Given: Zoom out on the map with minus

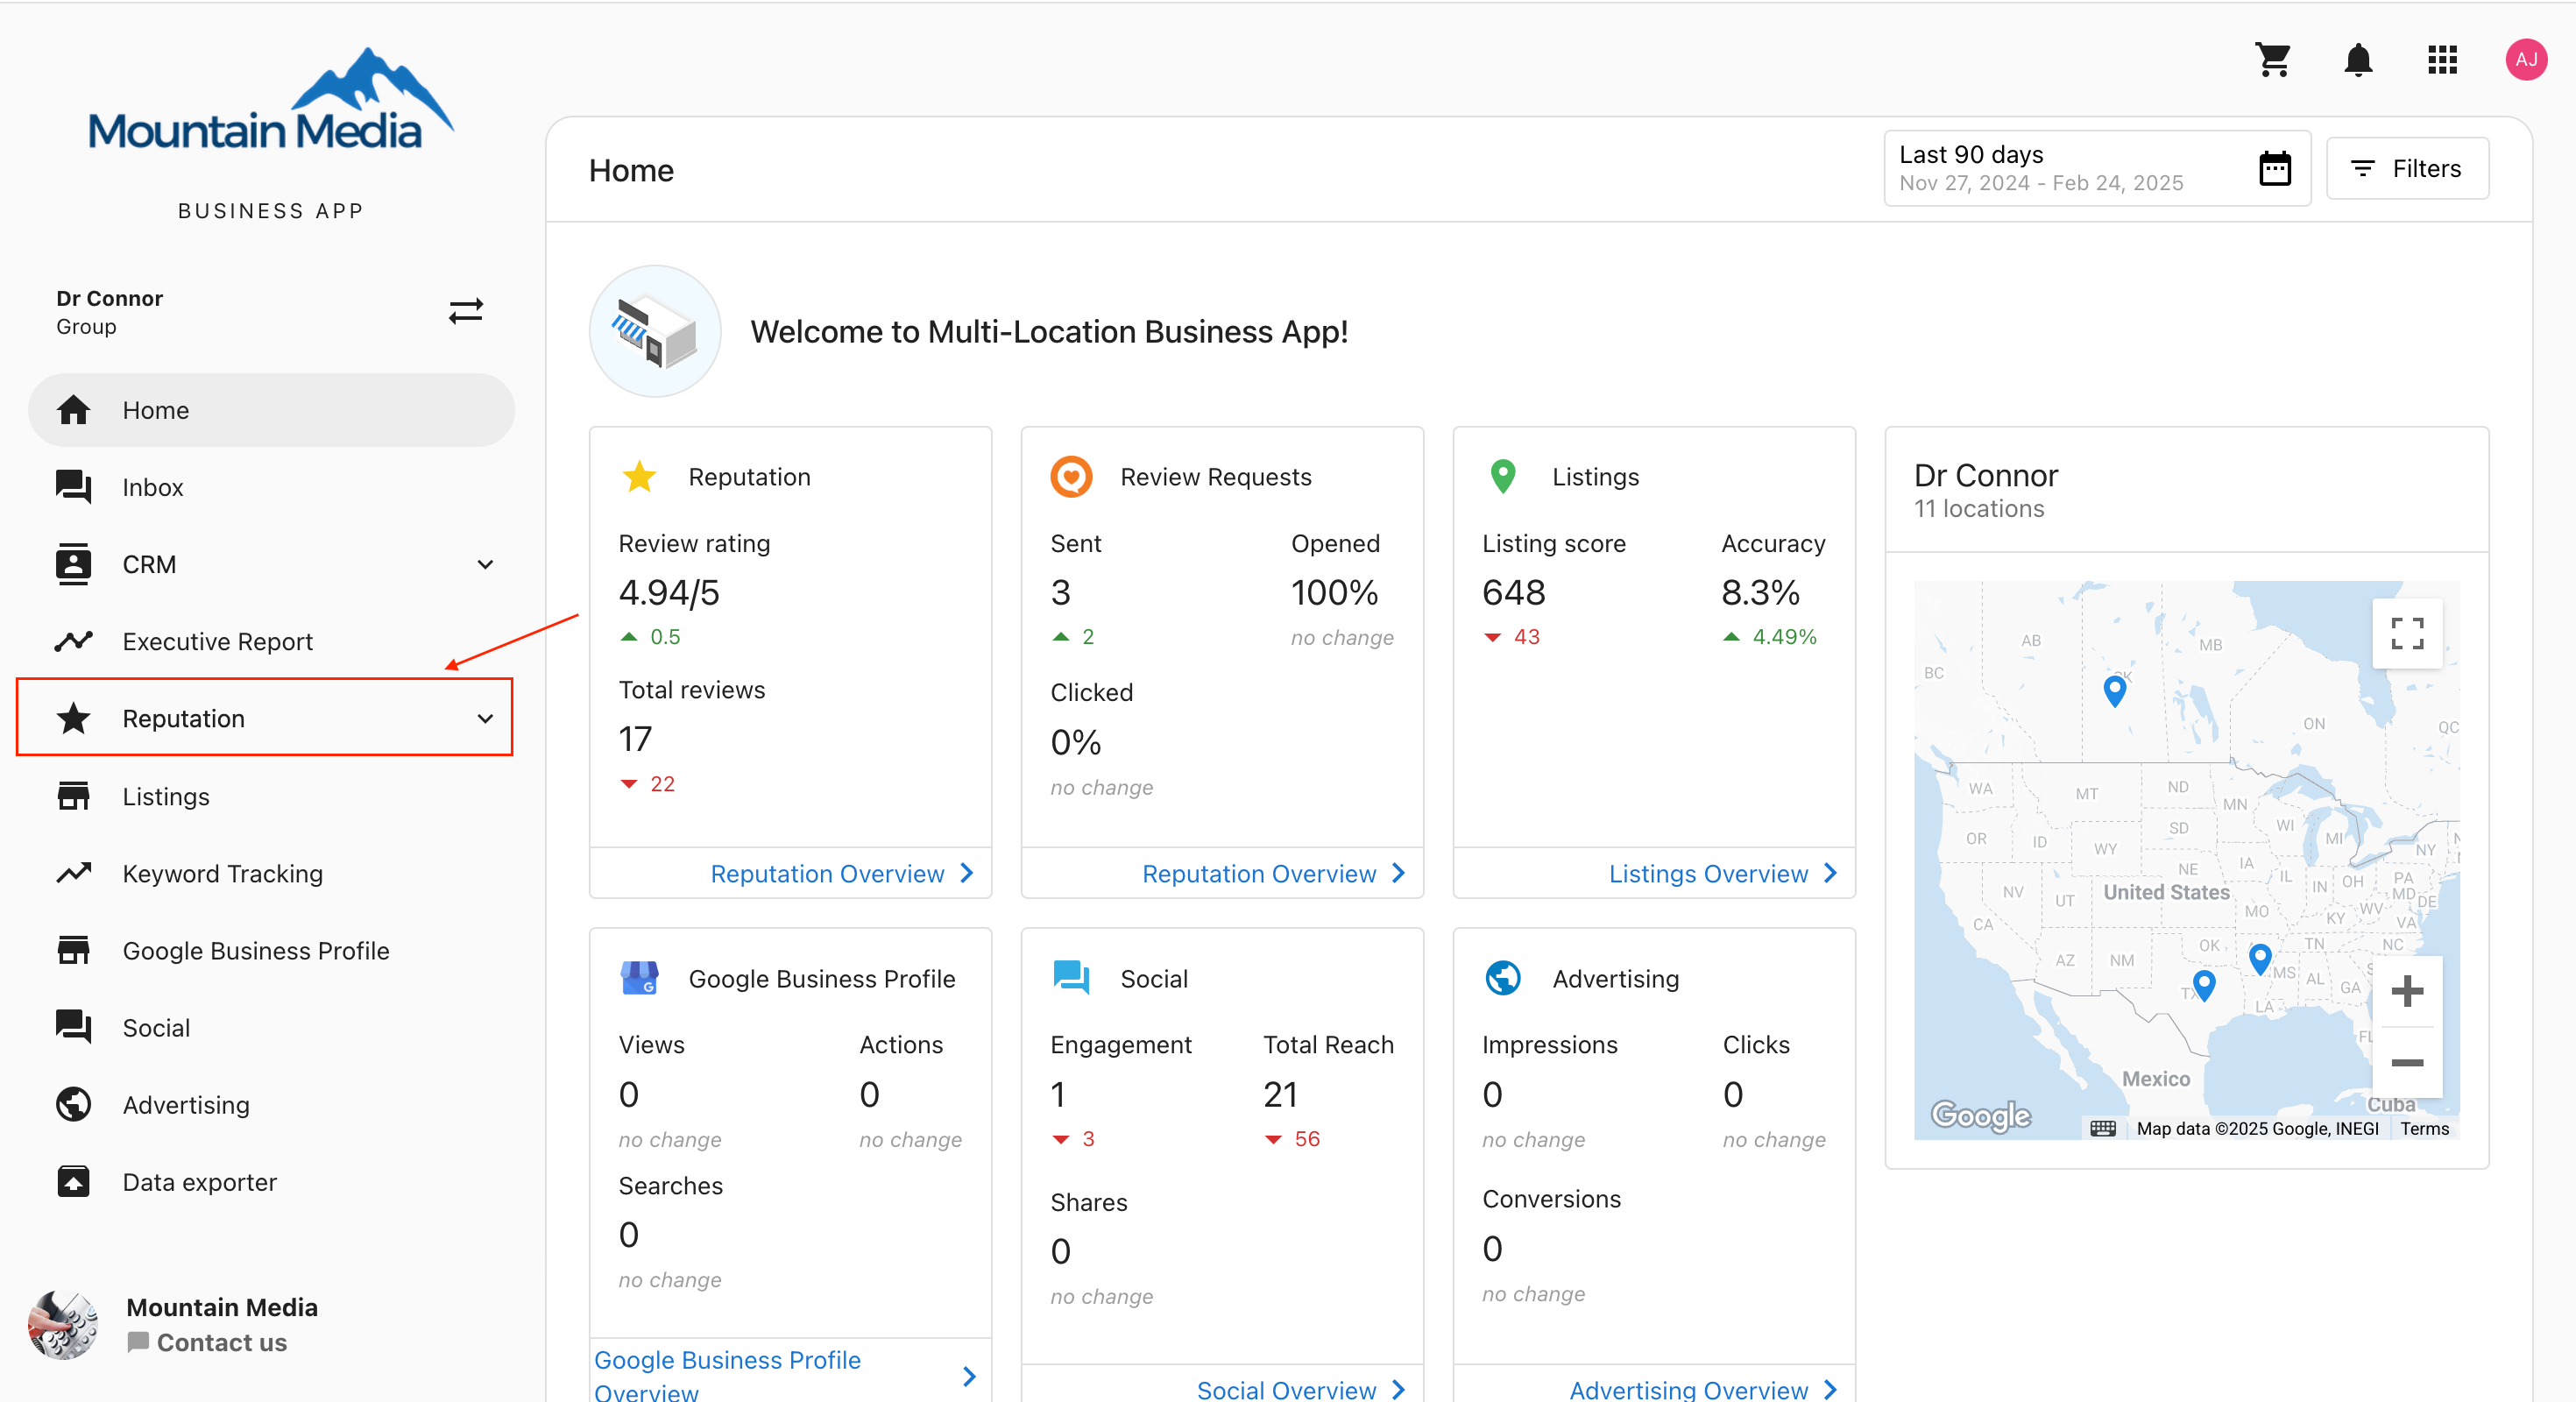Looking at the screenshot, I should click(x=2406, y=1062).
